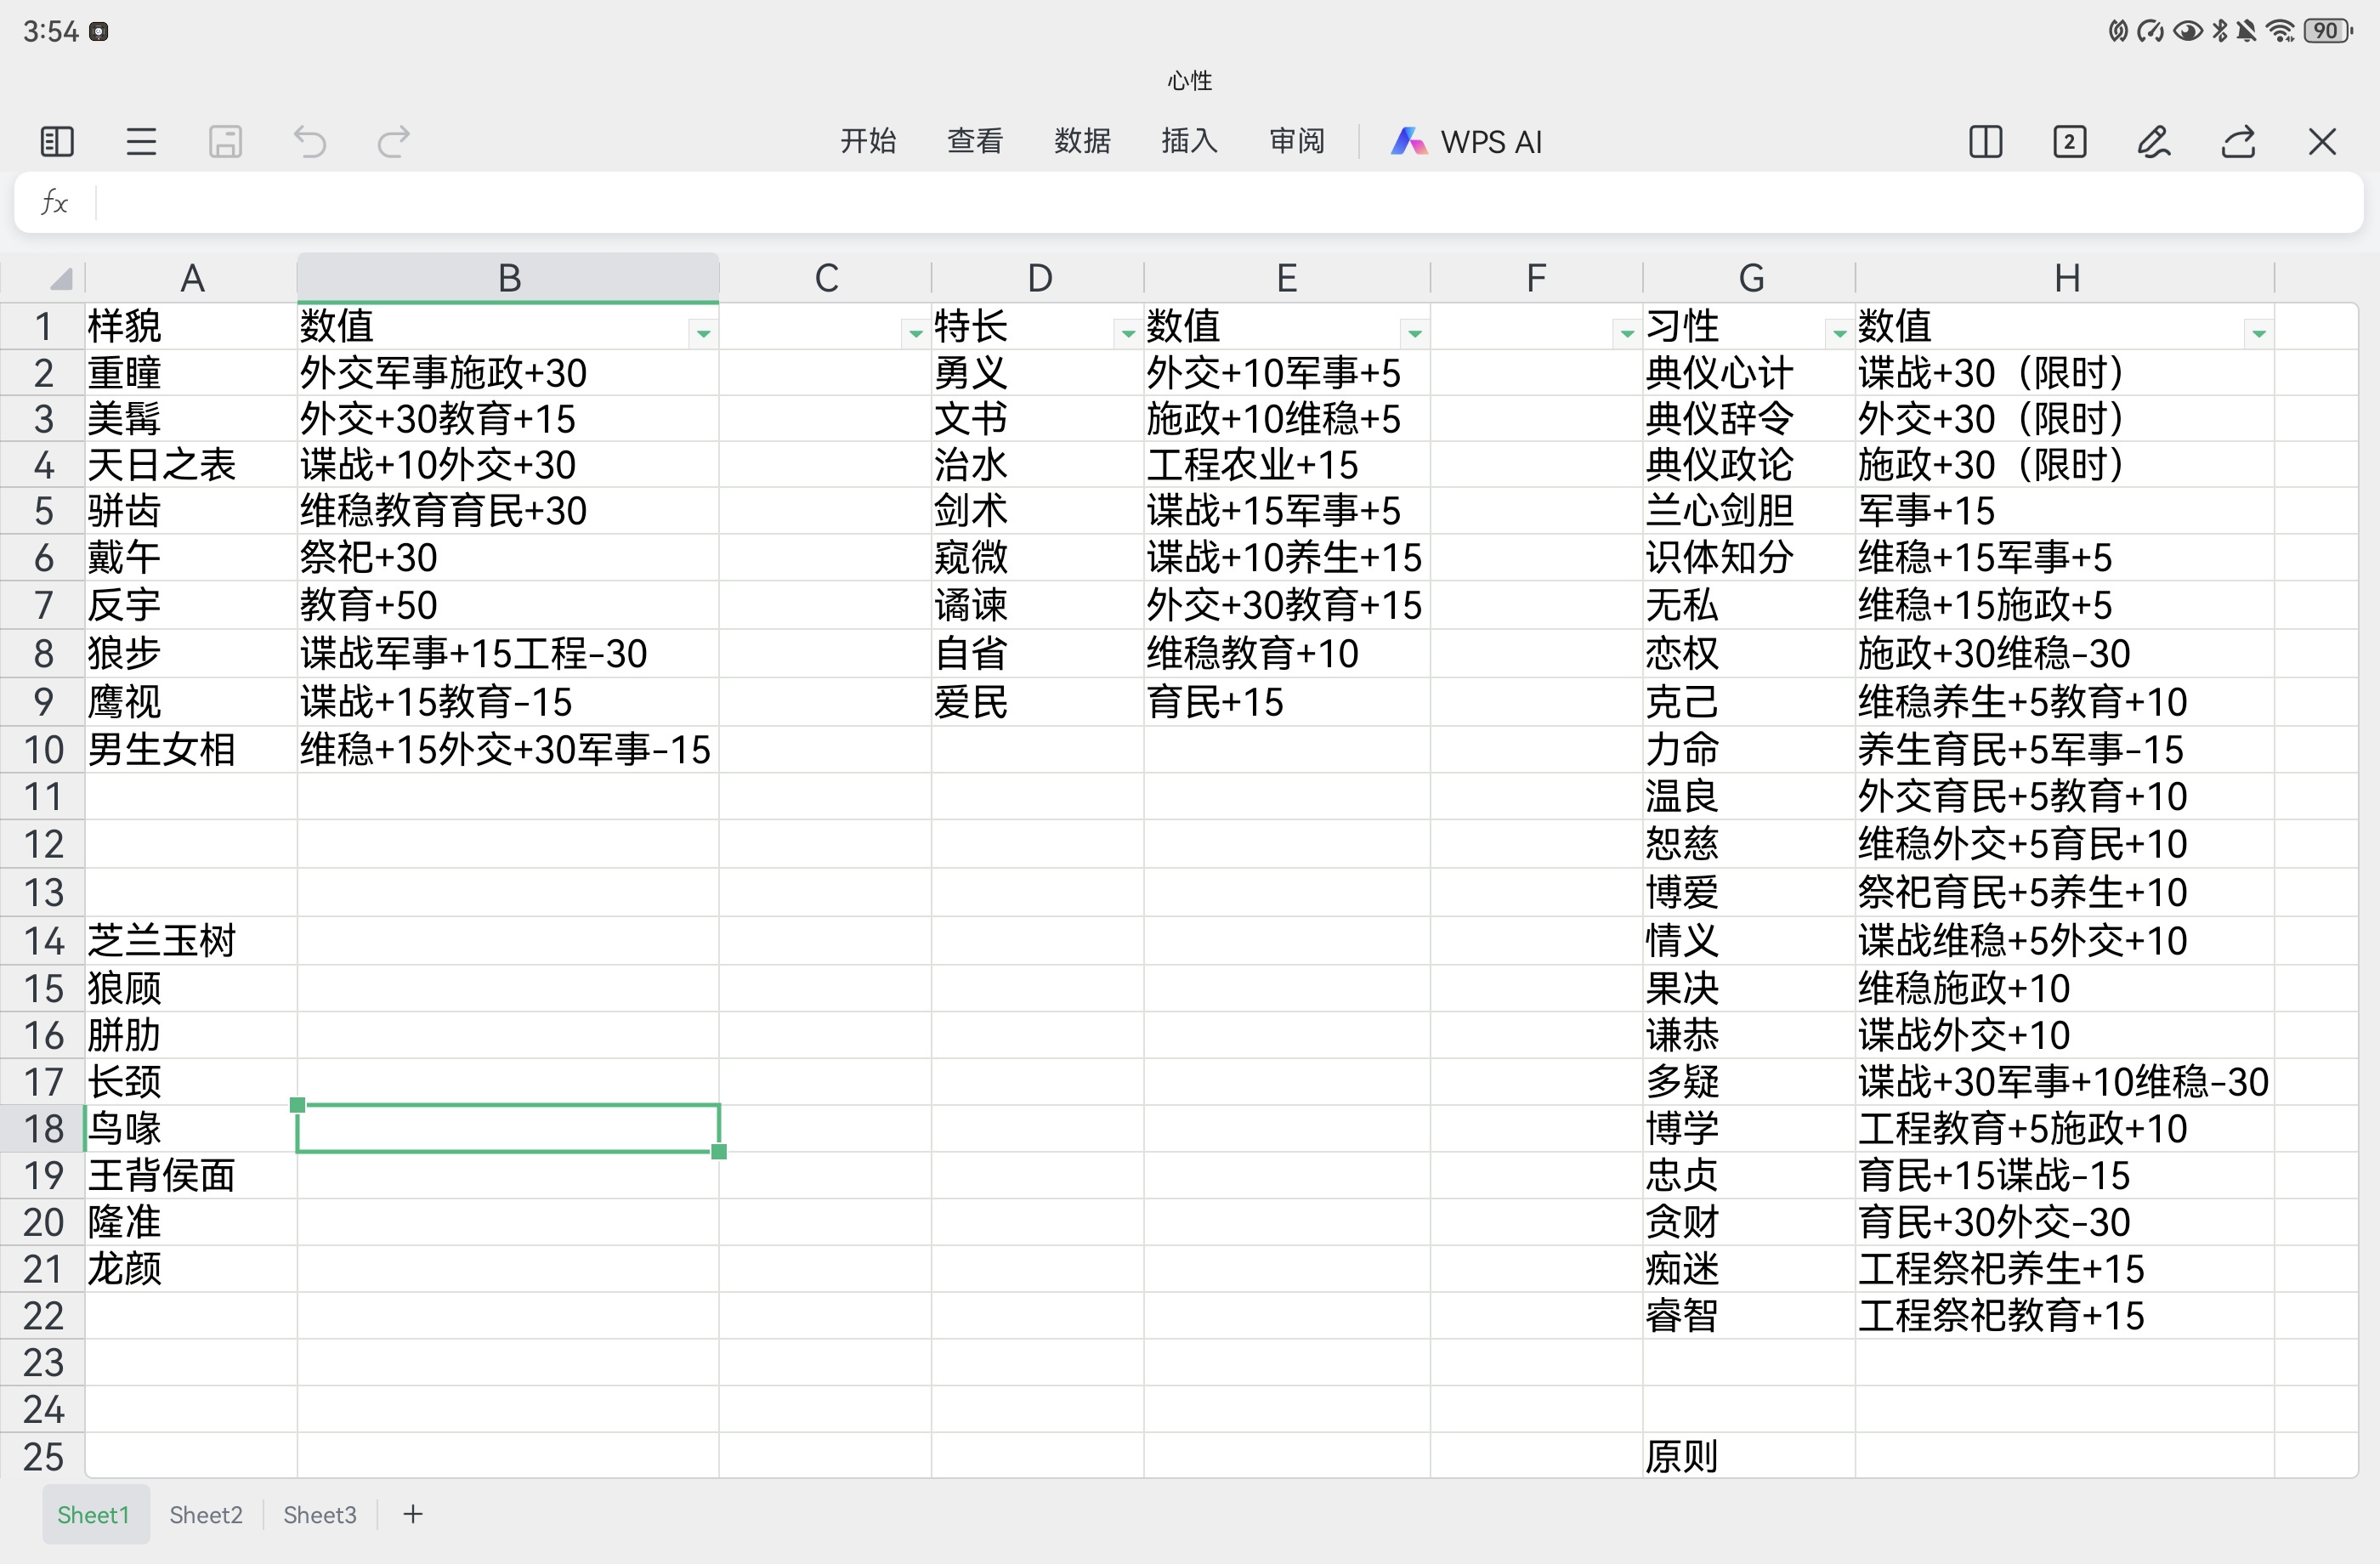Add a new sheet with plus button
Viewport: 2380px width, 1564px height.
point(413,1514)
